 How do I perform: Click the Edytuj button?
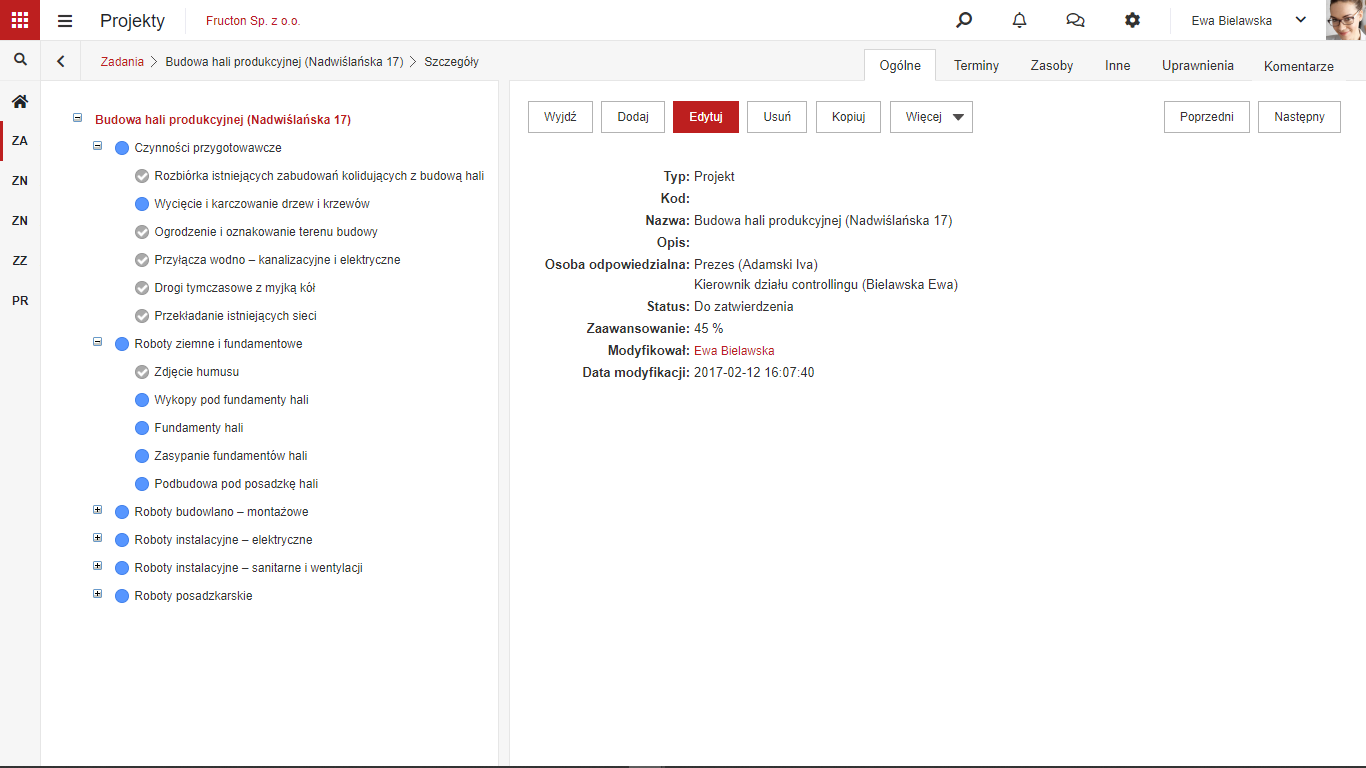(706, 117)
